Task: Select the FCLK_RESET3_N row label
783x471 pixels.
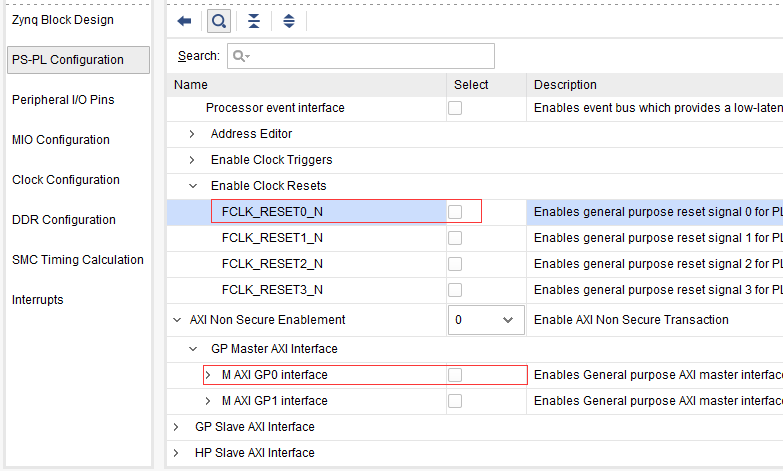Action: pyautogui.click(x=272, y=290)
